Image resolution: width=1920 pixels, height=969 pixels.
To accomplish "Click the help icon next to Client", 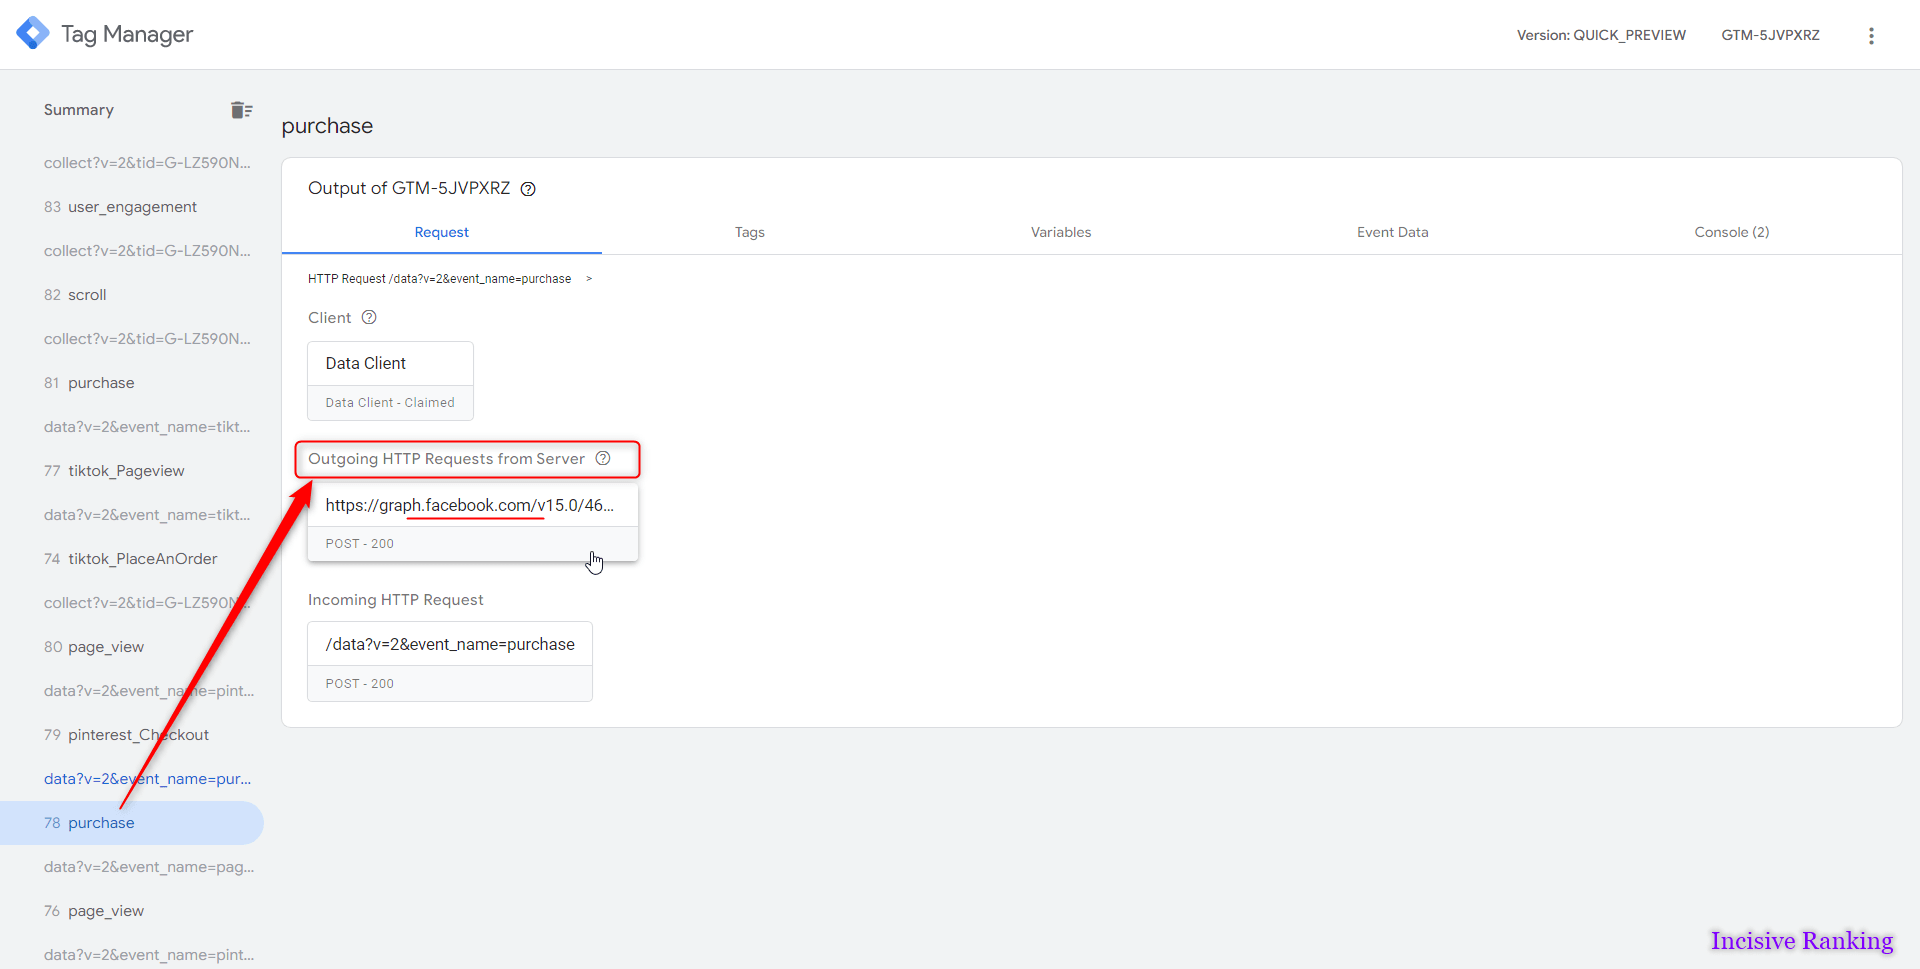I will [x=369, y=317].
